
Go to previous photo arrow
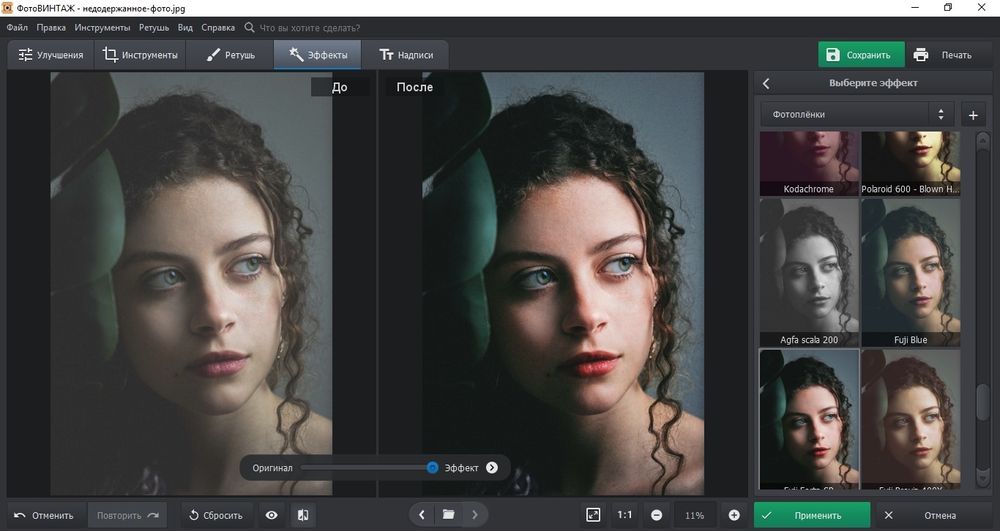click(422, 515)
